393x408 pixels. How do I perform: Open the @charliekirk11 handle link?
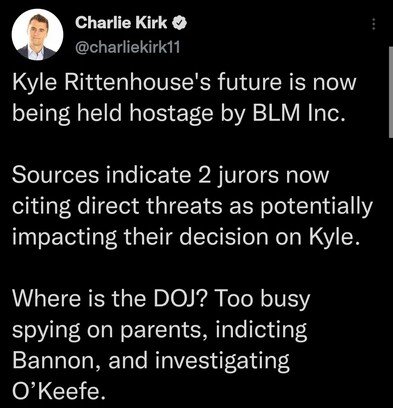point(128,48)
